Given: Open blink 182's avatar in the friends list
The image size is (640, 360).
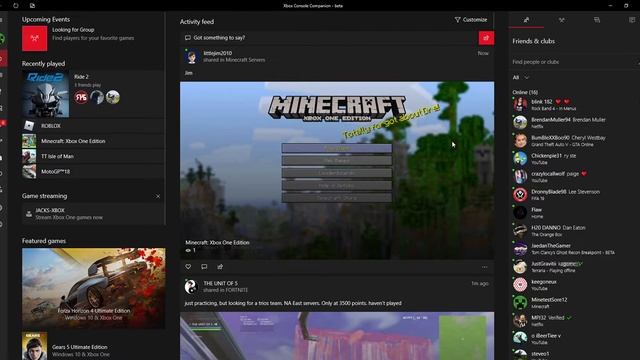Looking at the screenshot, I should 520,104.
